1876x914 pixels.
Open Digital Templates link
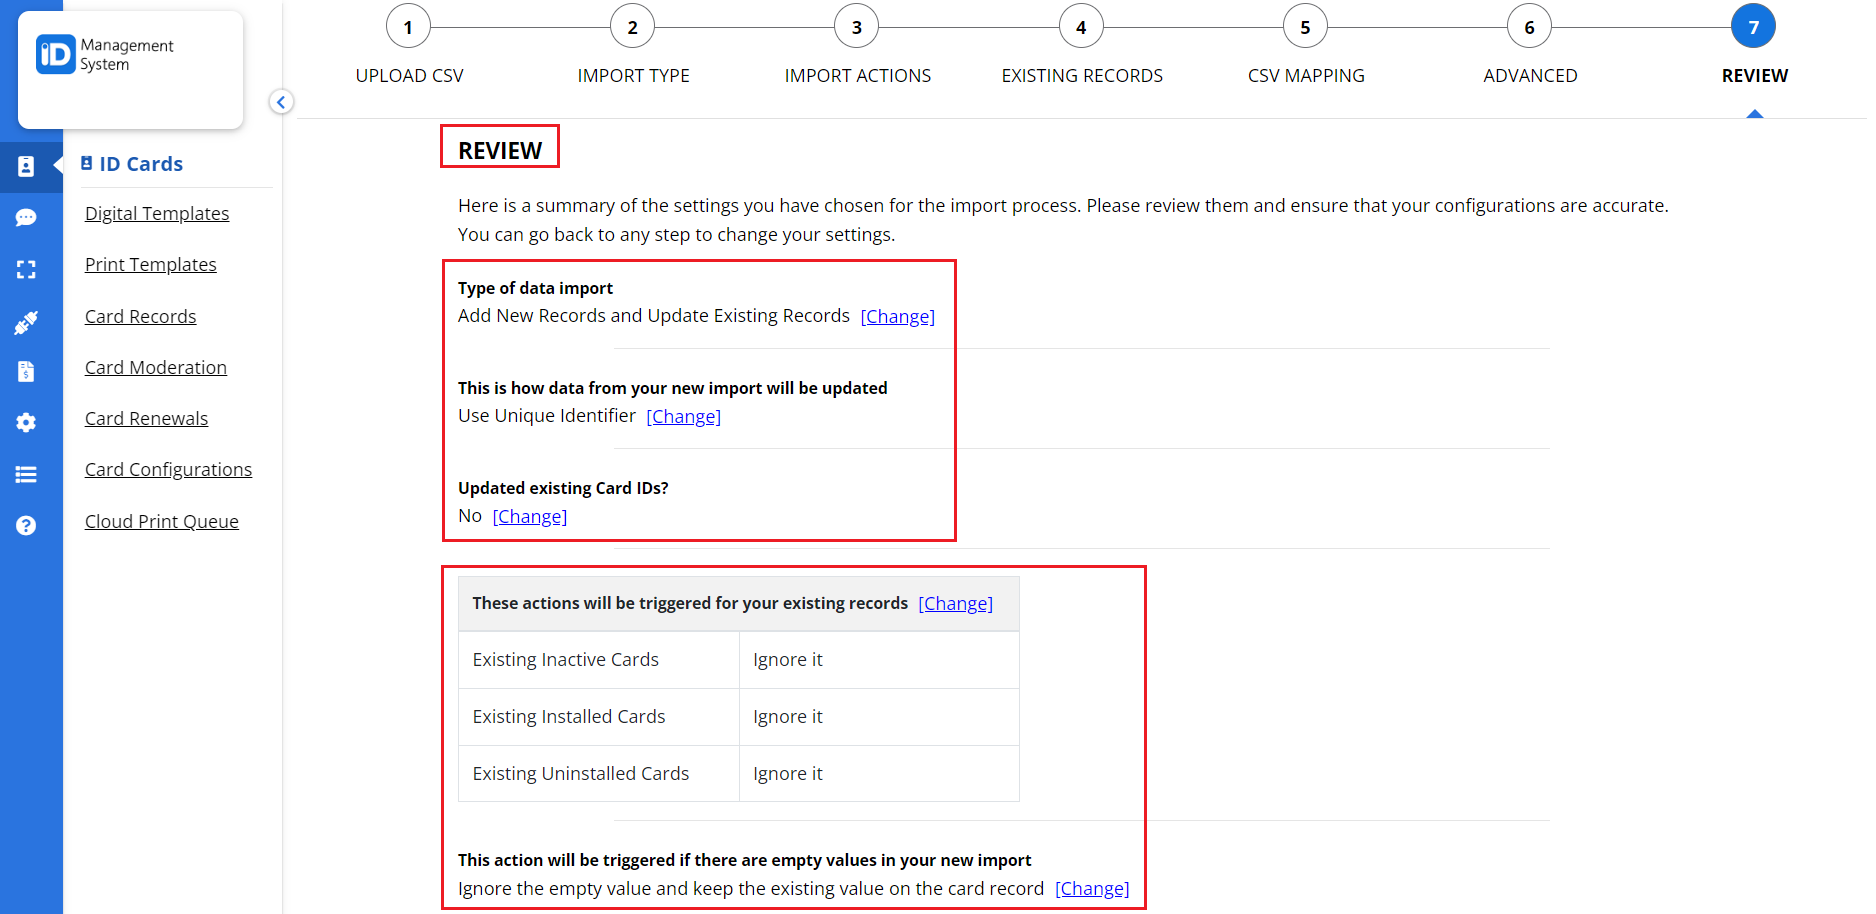click(x=157, y=214)
